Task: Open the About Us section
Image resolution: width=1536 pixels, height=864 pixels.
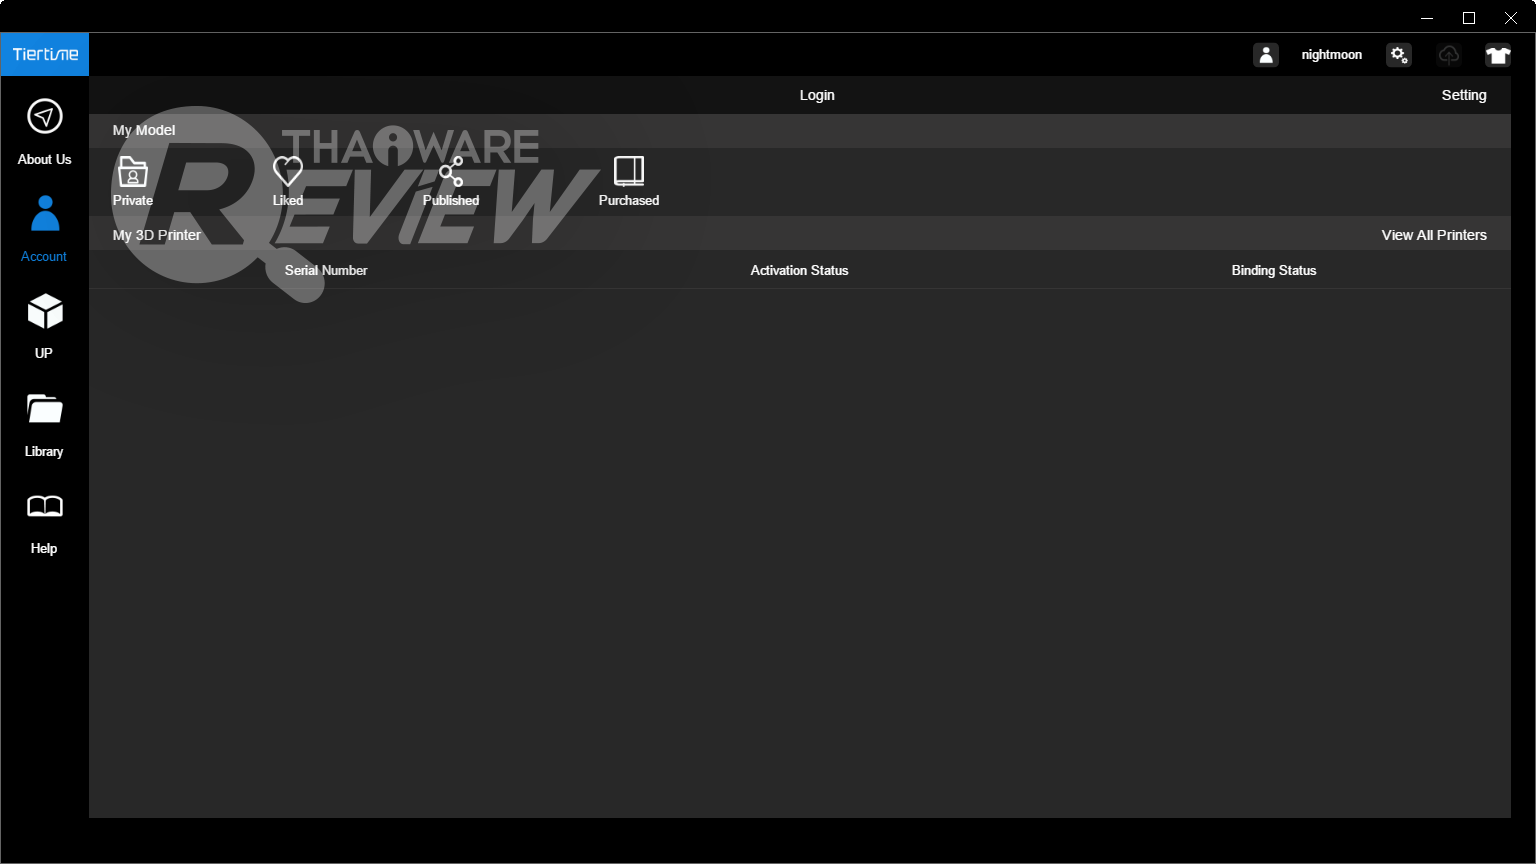Action: (44, 131)
